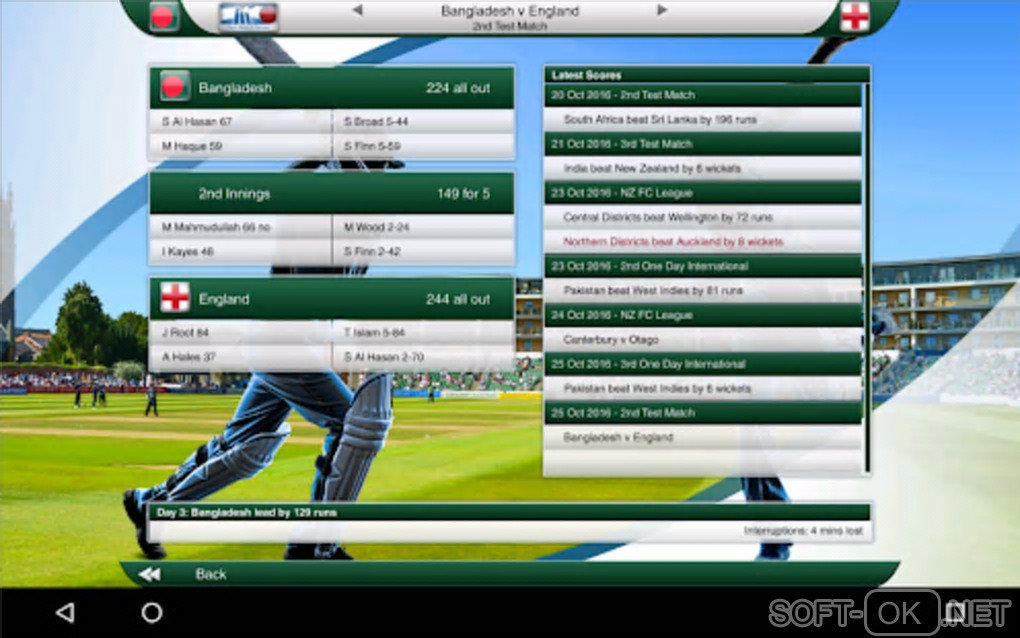
Task: Tap Bangladesh flag in scorecard header
Action: coord(174,86)
